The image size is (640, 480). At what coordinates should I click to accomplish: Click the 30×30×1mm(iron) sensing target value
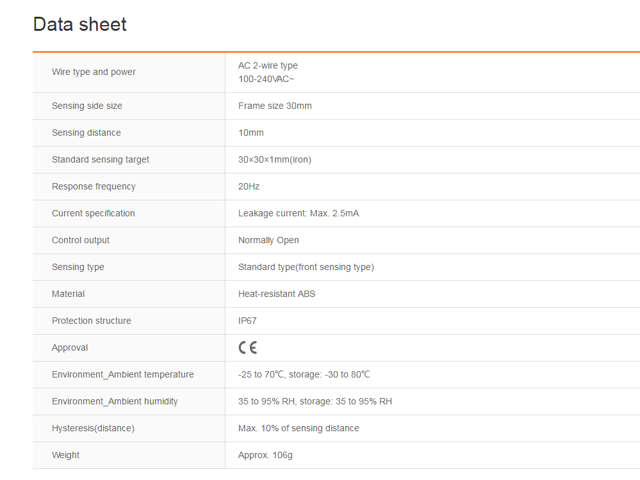[278, 160]
